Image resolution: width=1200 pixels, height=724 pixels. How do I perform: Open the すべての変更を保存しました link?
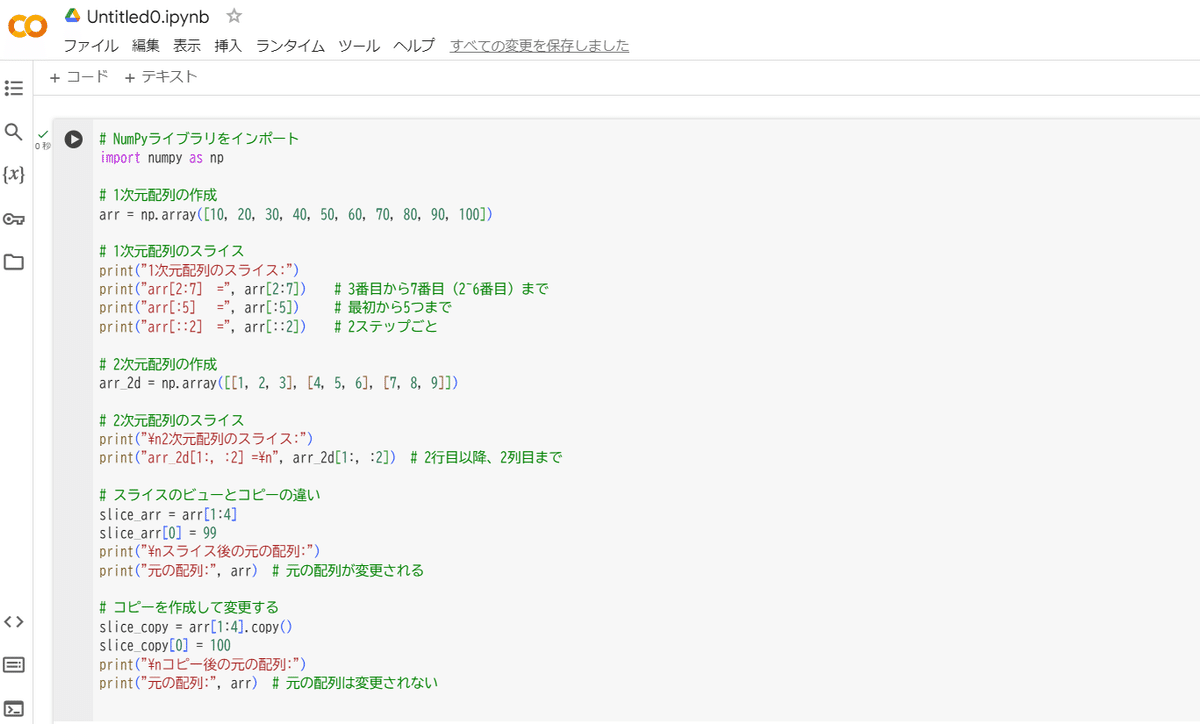(x=538, y=45)
